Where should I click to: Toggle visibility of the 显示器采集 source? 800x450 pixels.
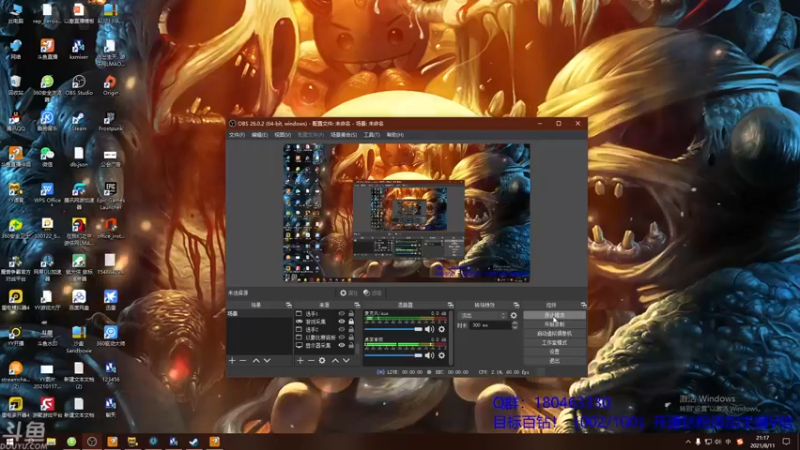pyautogui.click(x=342, y=345)
